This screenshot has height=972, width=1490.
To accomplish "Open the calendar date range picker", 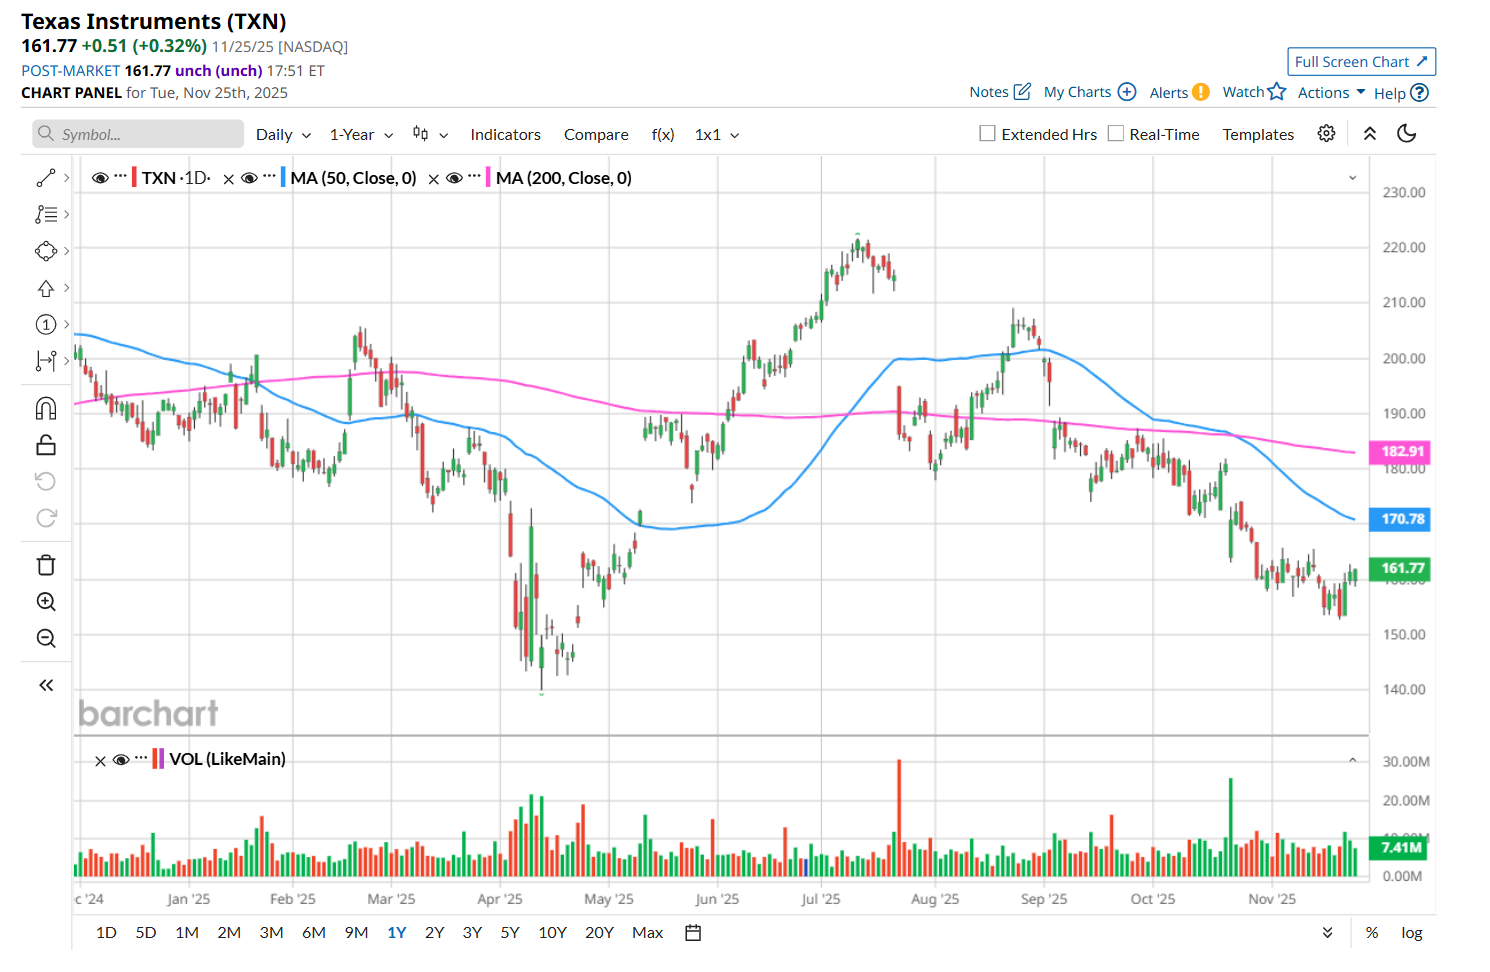I will click(693, 933).
